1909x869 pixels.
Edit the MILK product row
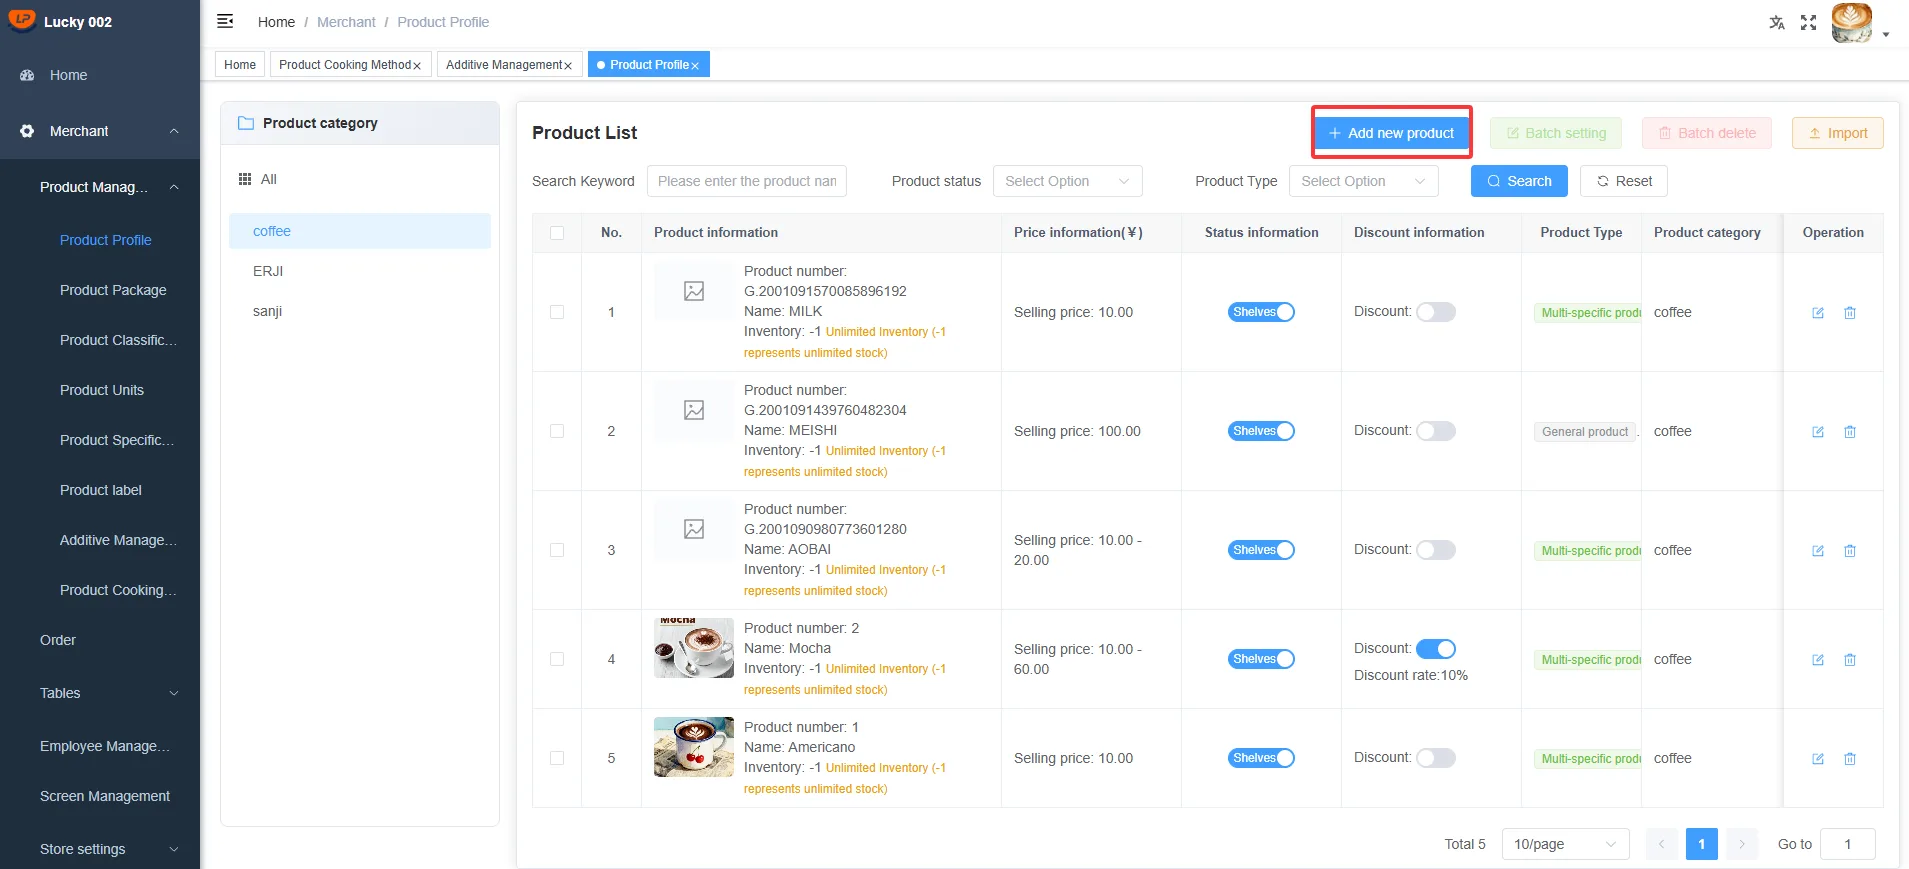[1818, 313]
